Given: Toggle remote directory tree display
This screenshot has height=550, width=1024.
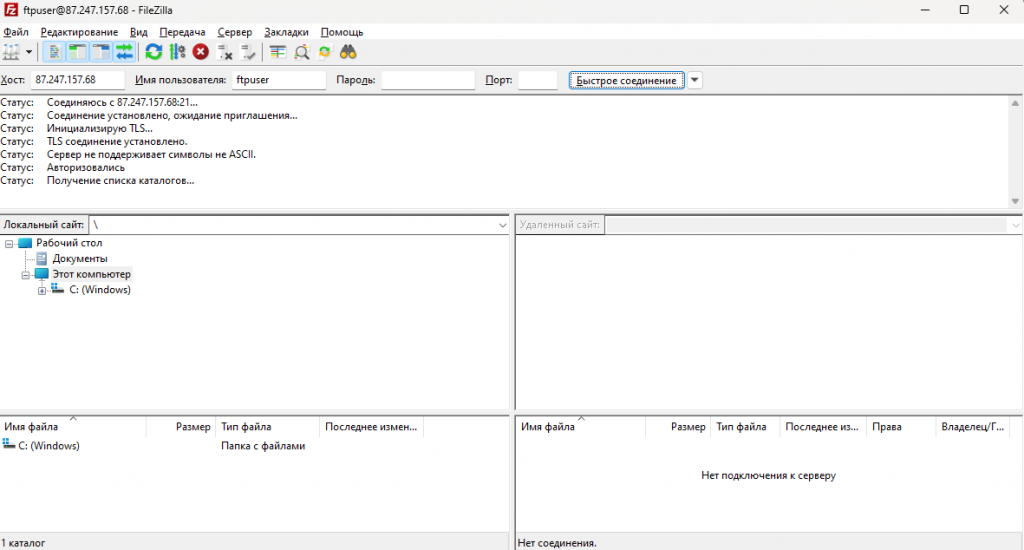Looking at the screenshot, I should coord(101,52).
